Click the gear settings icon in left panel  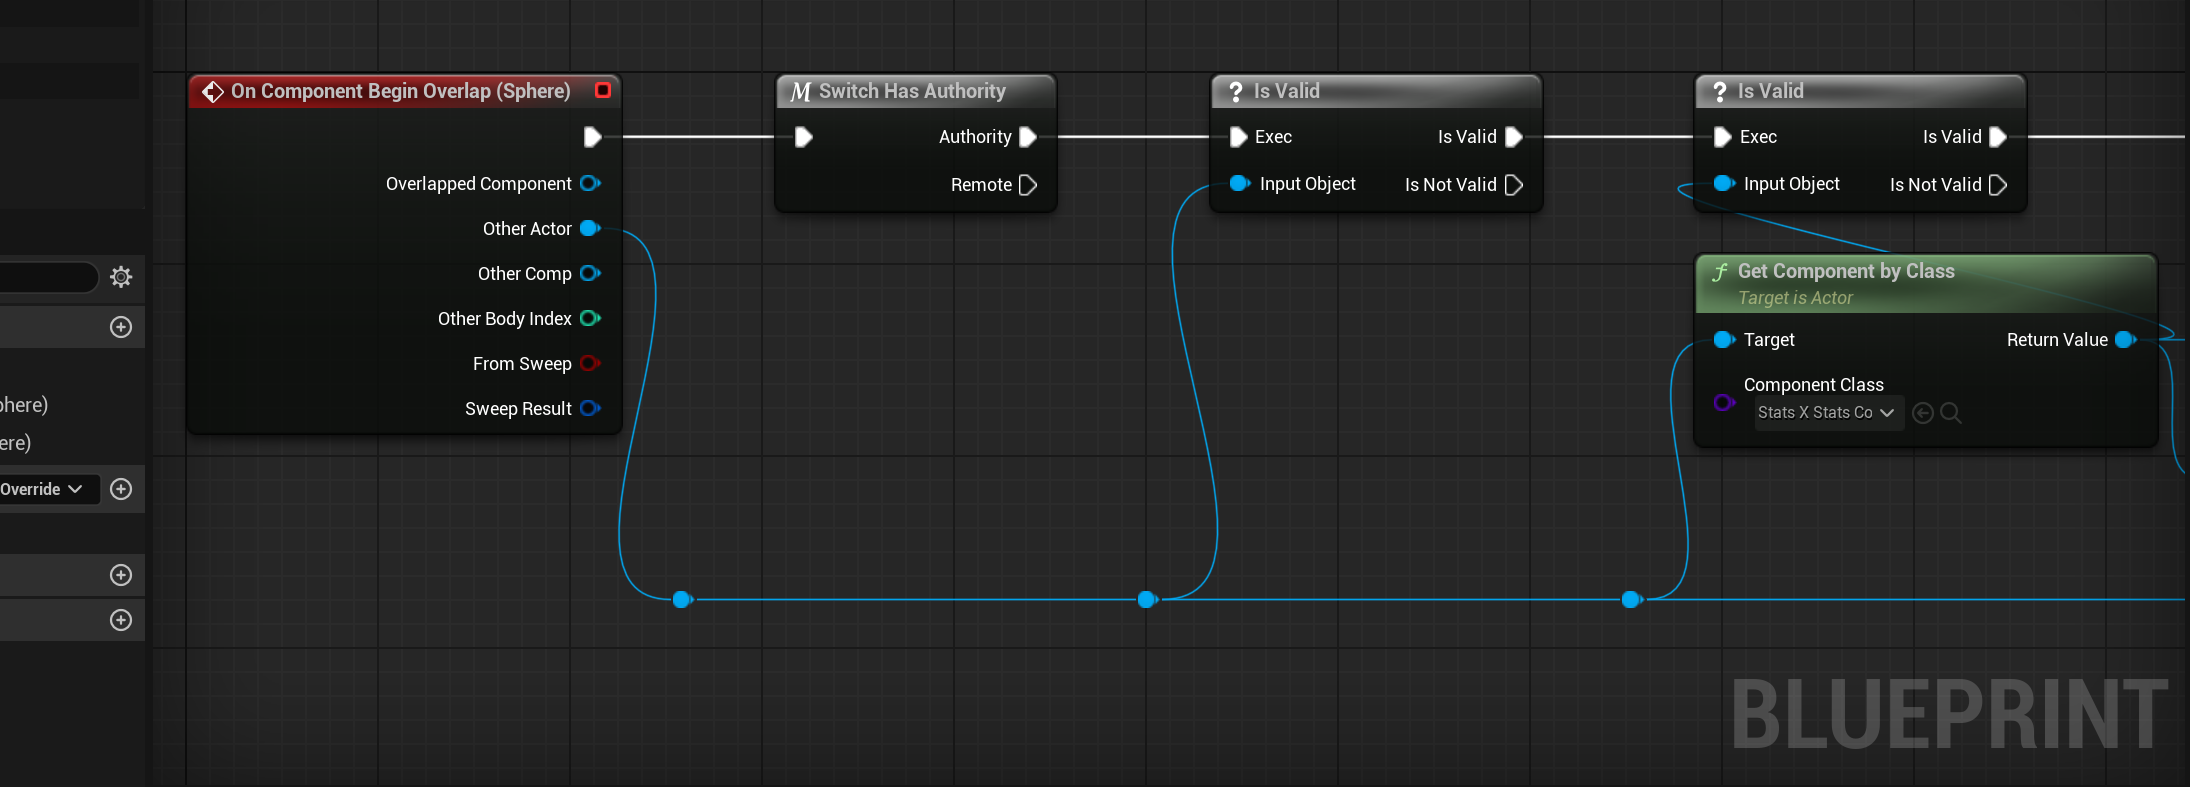pos(121,277)
